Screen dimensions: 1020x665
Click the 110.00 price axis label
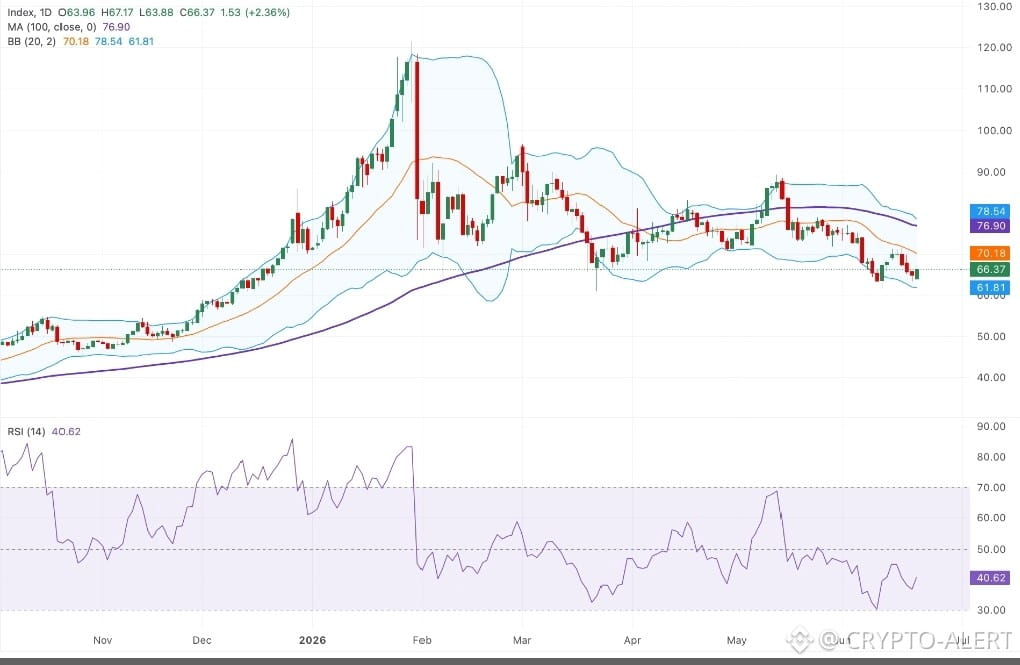994,88
